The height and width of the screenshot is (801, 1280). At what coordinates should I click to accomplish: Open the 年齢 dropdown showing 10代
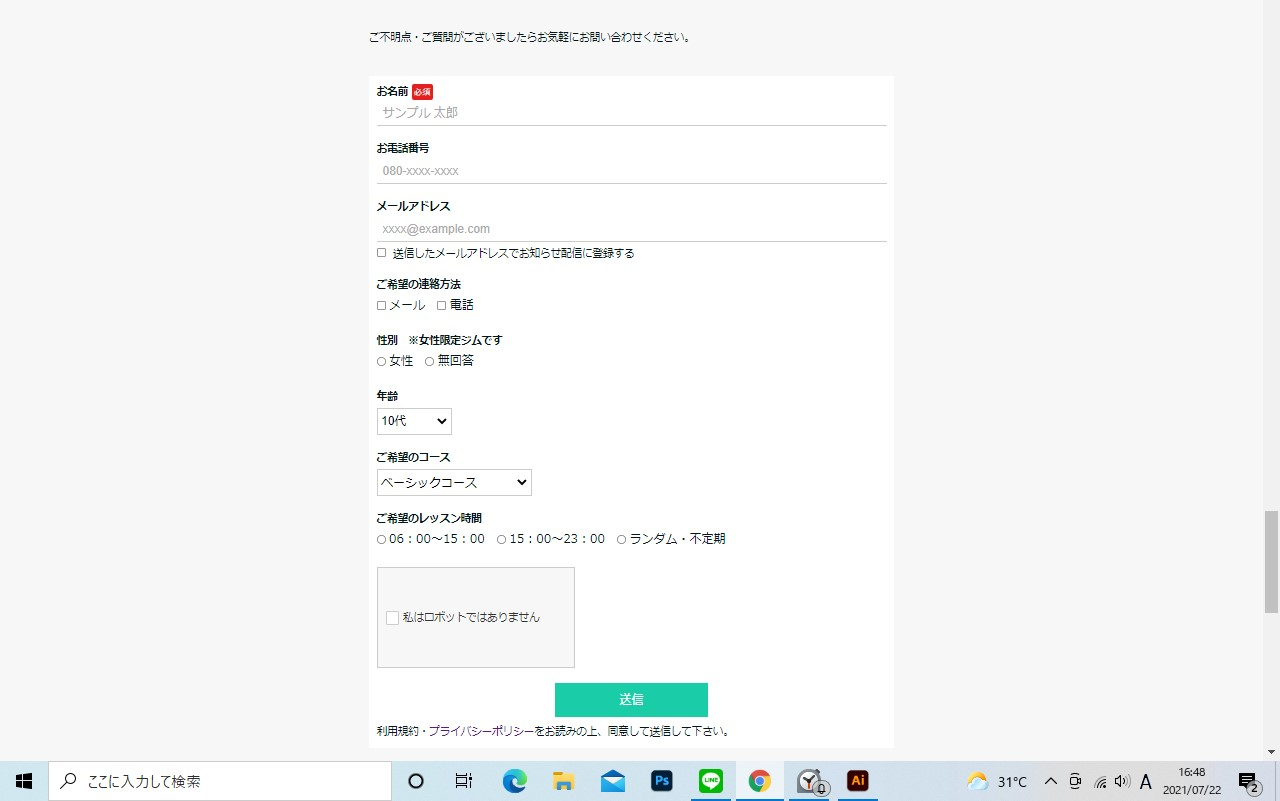(x=414, y=421)
